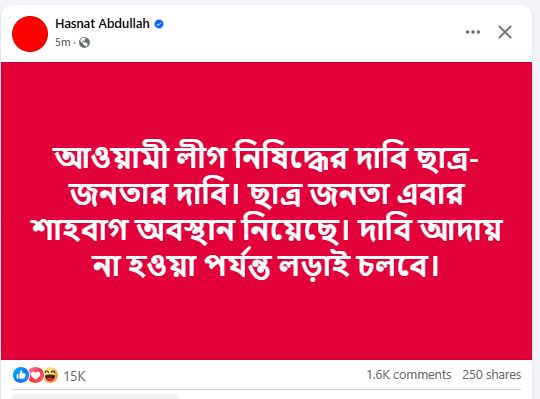This screenshot has height=399, width=540.
Task: Open the 1.6K comments link
Action: pos(409,375)
